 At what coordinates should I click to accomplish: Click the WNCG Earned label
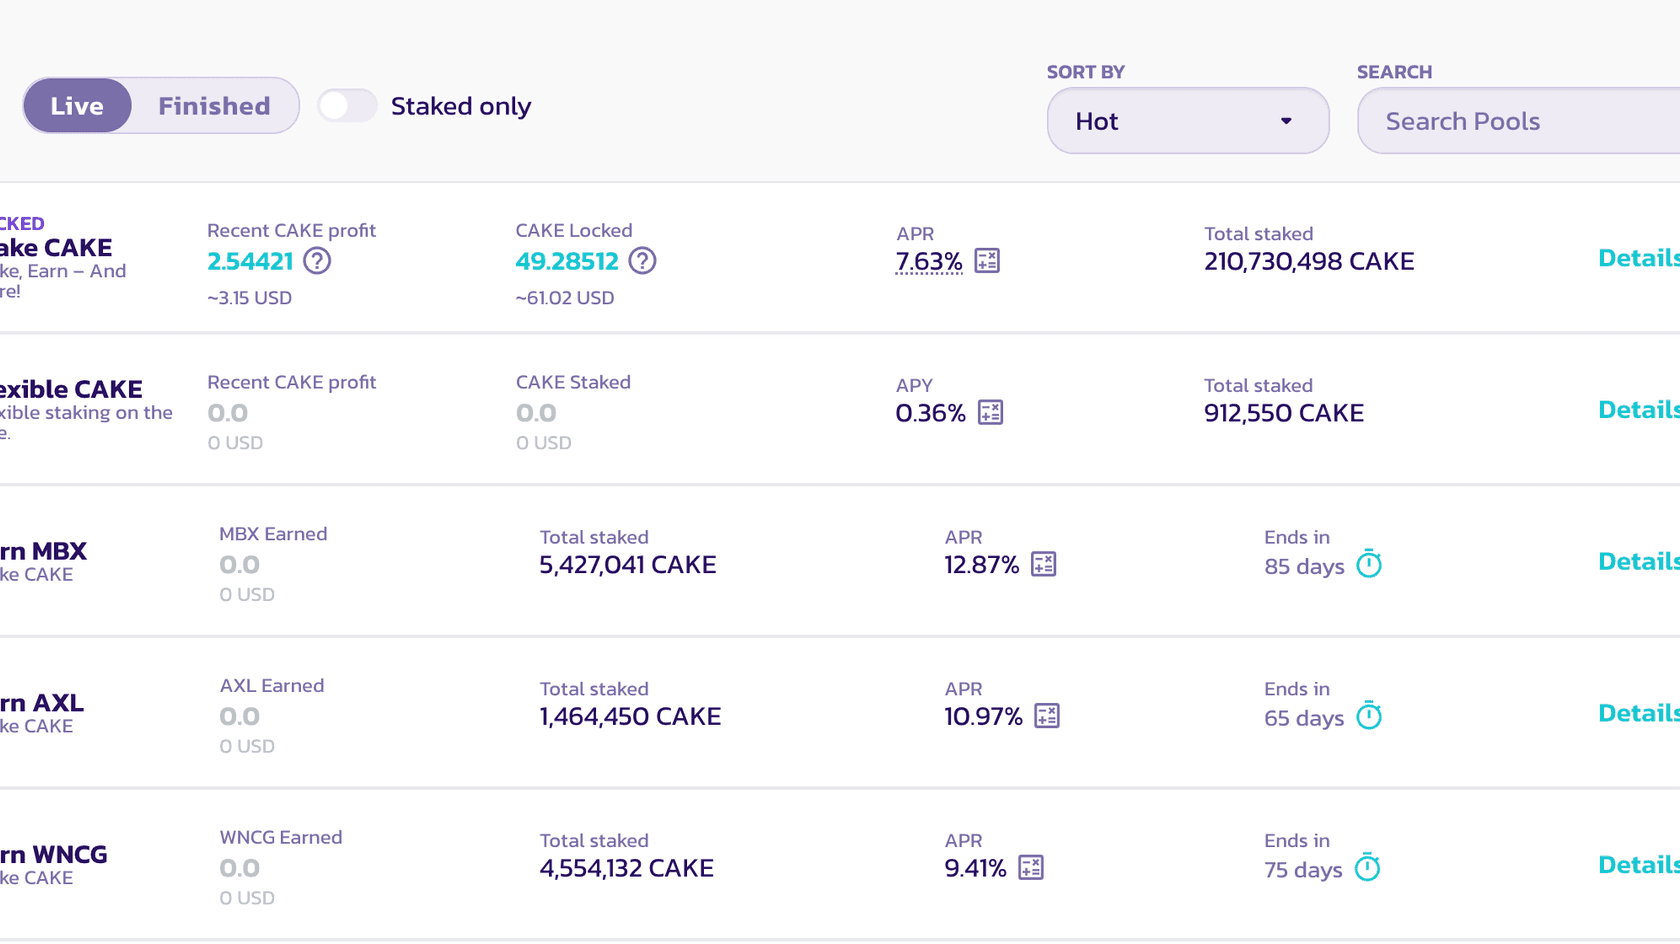281,838
